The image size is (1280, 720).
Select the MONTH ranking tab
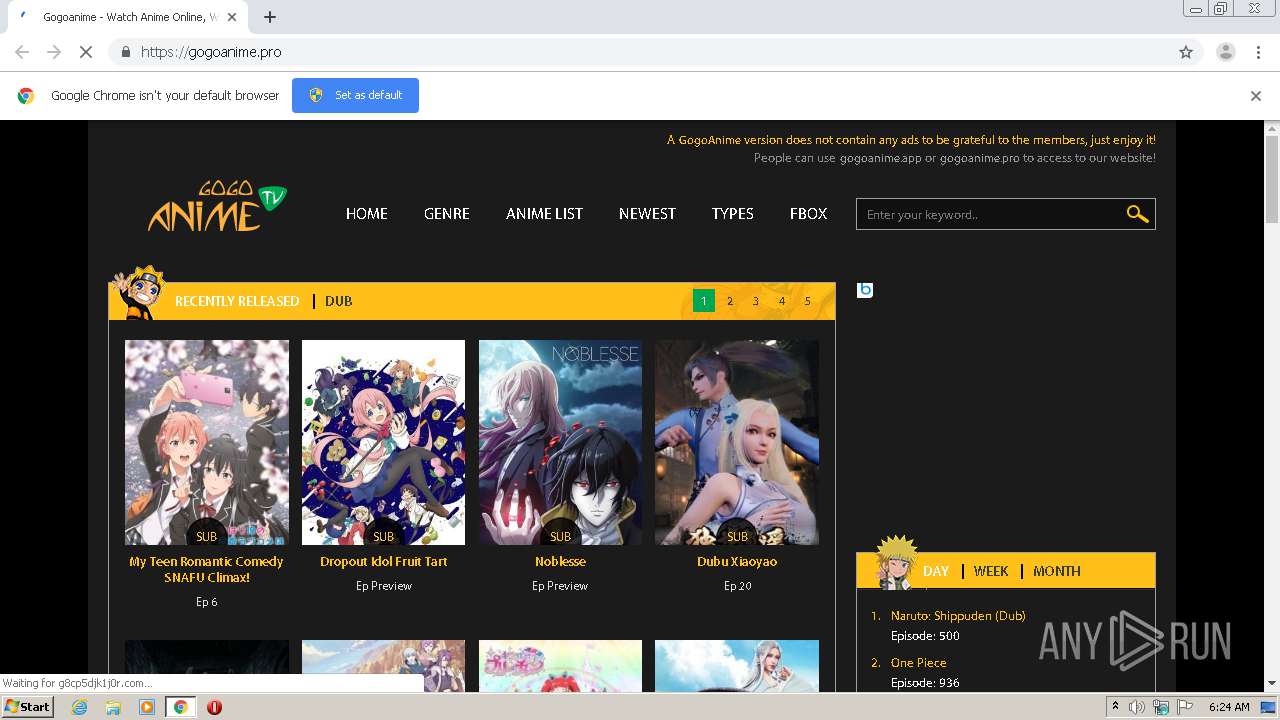[x=1057, y=571]
